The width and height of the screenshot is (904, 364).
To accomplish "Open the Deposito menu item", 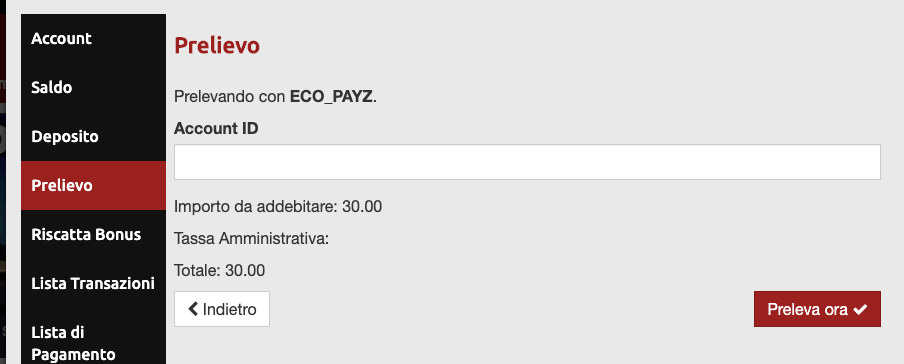I will (93, 137).
